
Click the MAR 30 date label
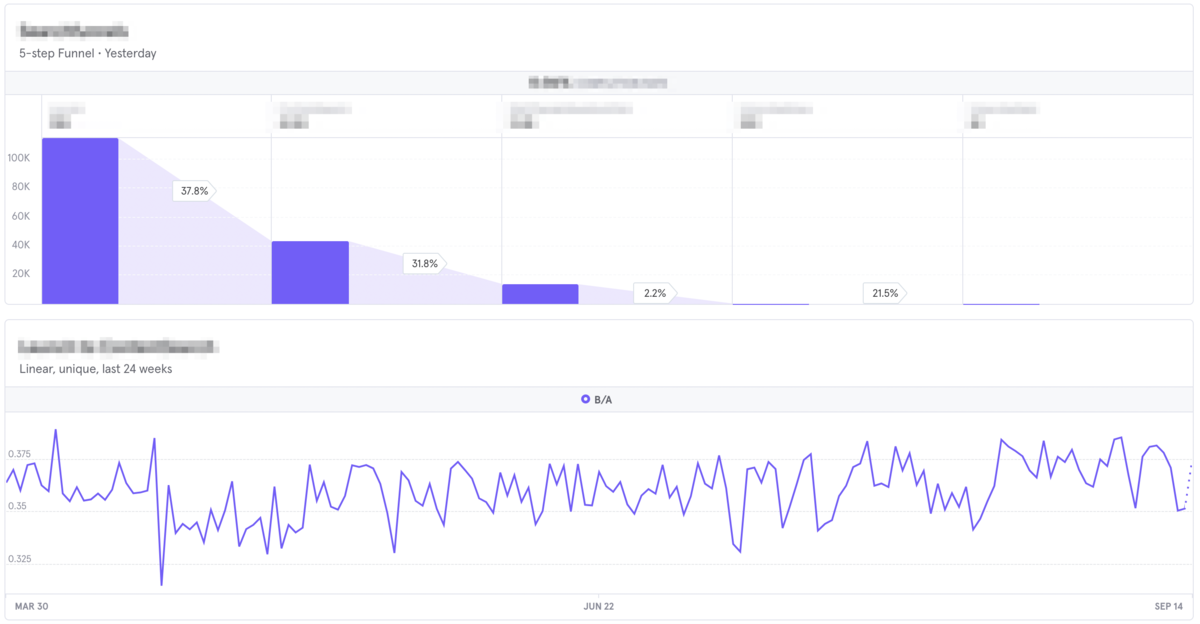click(31, 606)
